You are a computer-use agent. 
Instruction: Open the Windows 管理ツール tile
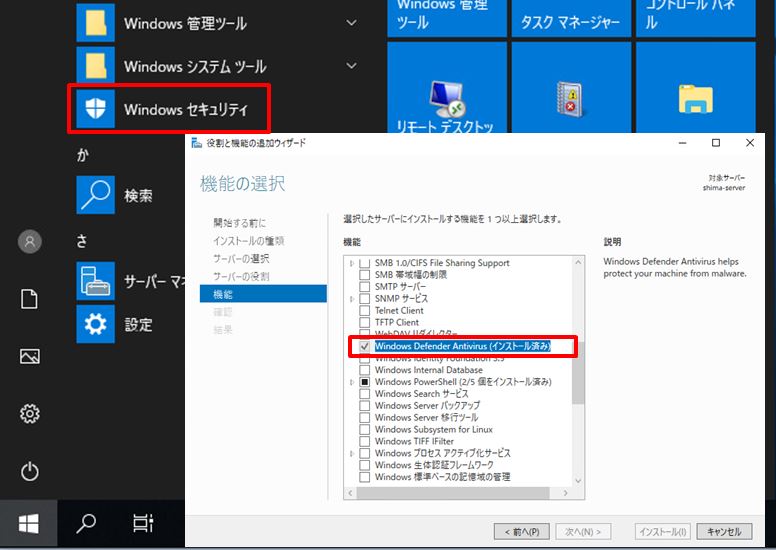tap(447, 18)
